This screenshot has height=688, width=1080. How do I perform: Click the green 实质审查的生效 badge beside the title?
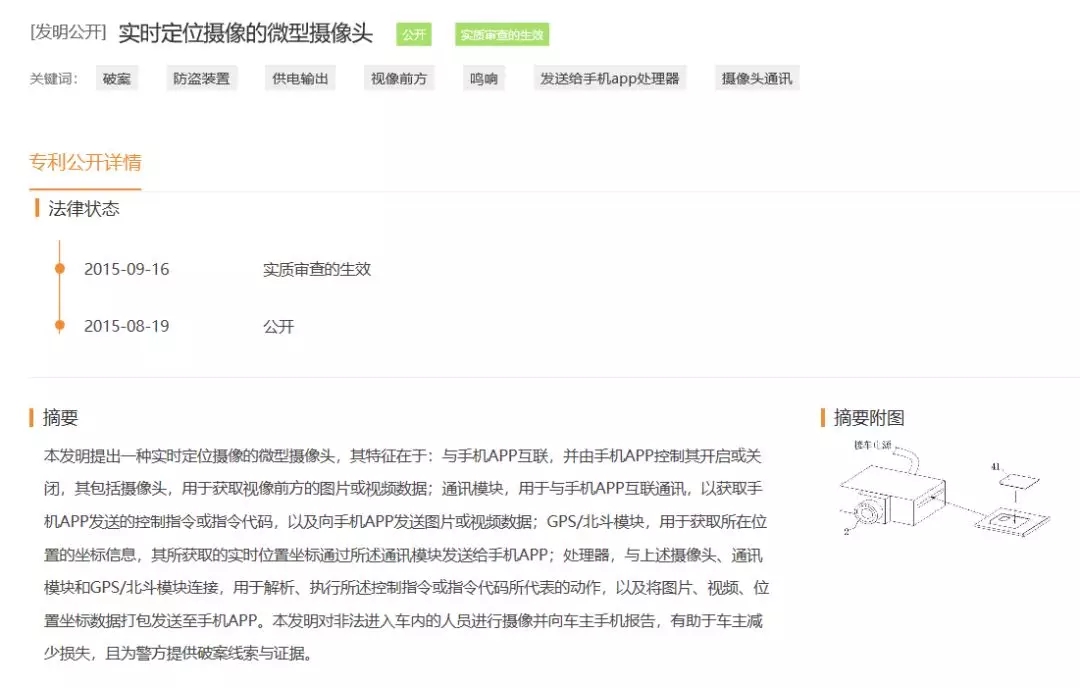click(501, 35)
